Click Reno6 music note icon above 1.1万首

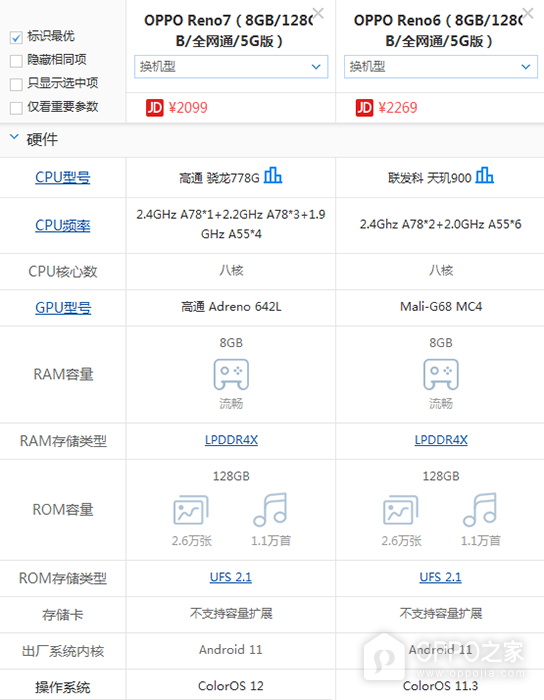click(480, 509)
